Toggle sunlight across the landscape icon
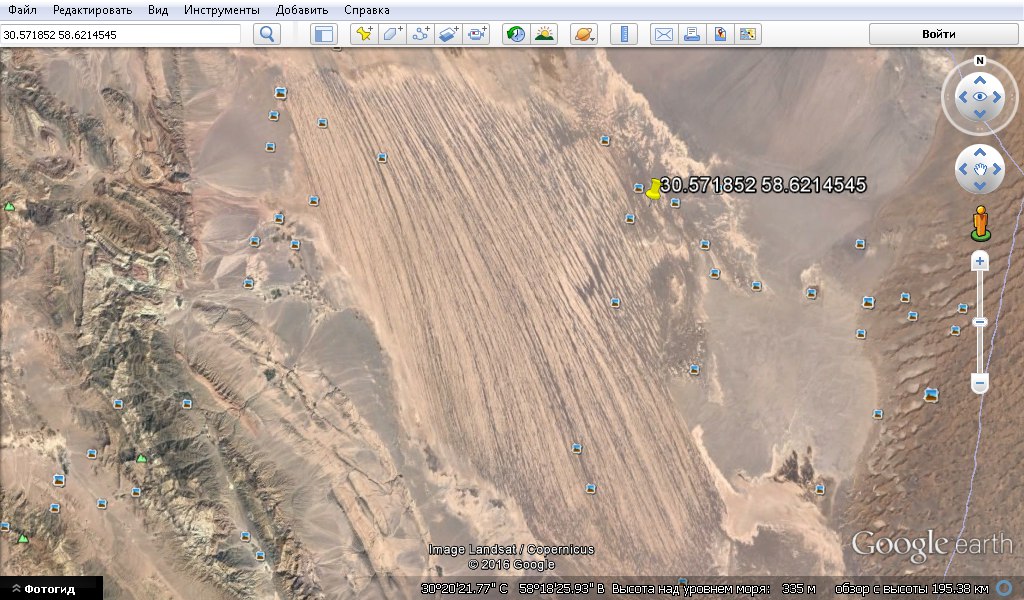Viewport: 1024px width, 600px height. [x=543, y=34]
